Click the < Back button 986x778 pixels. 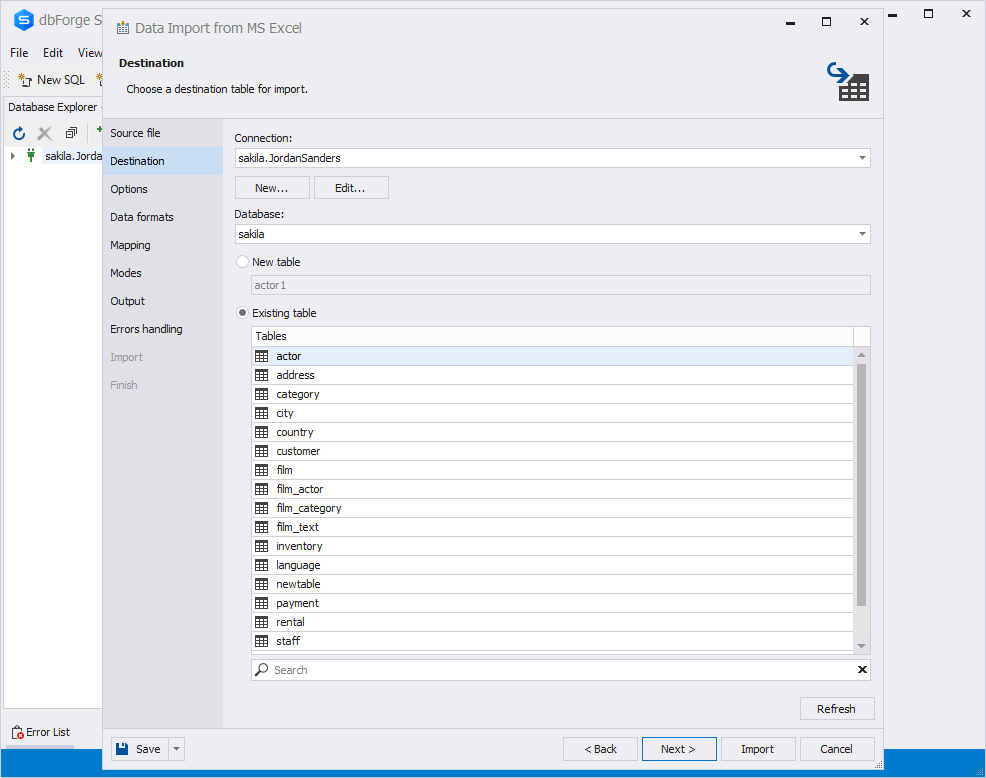pos(601,748)
